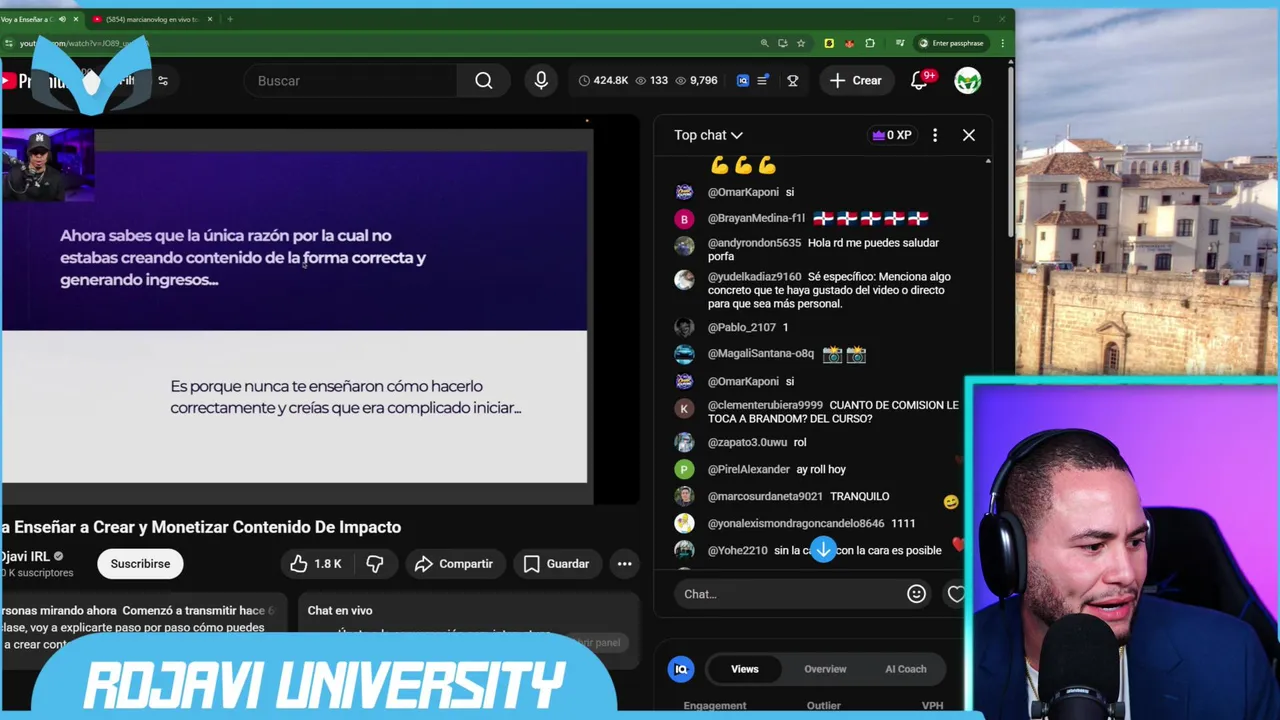Open the notifications bell
Screen dimensions: 1280x720
(919, 81)
